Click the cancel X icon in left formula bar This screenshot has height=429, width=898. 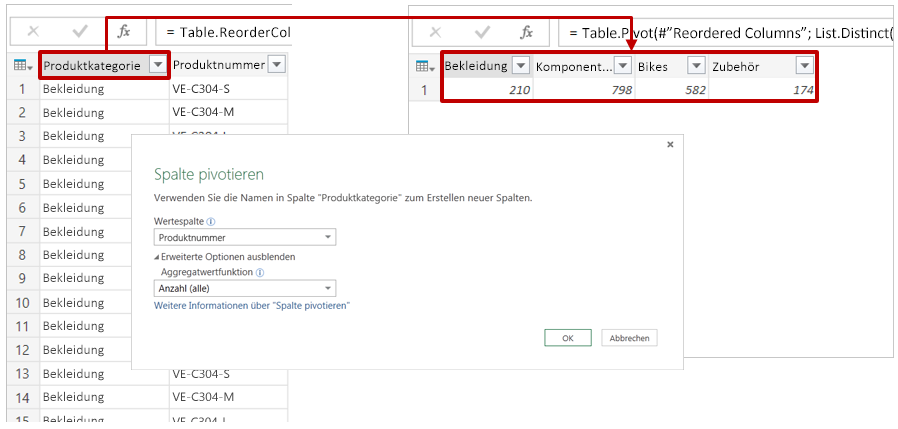click(x=33, y=32)
